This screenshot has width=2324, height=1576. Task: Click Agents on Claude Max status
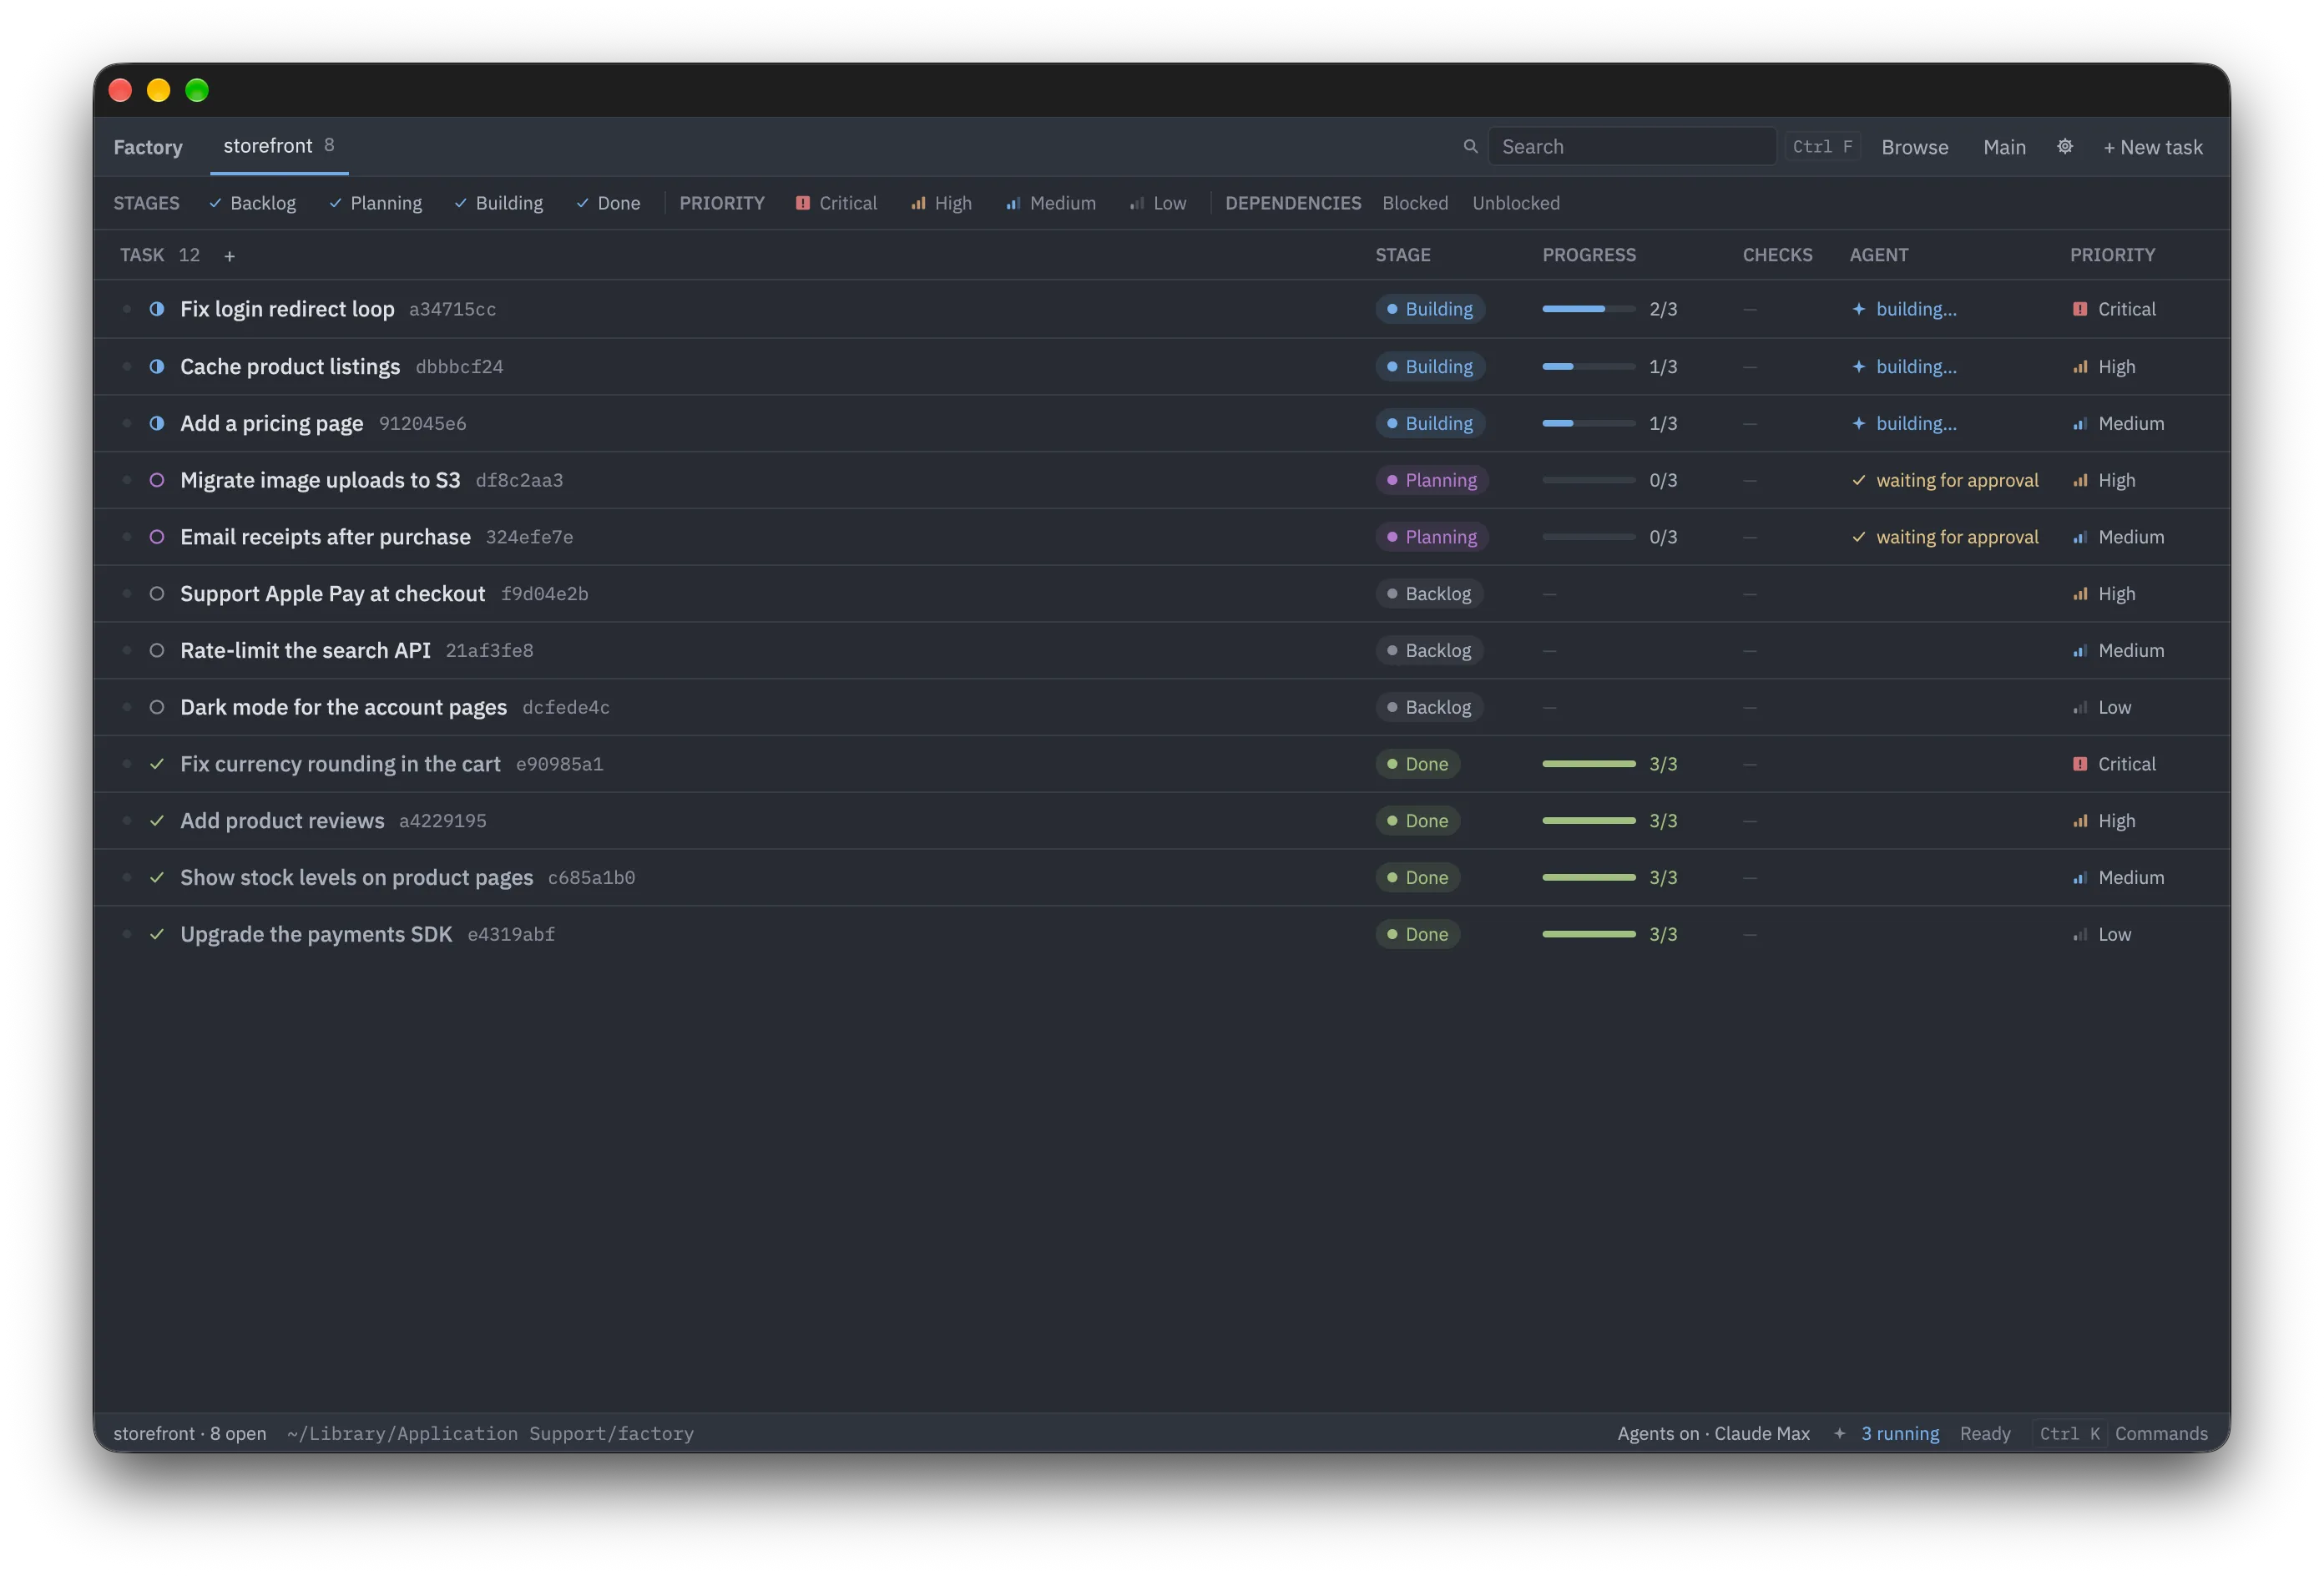click(x=1713, y=1433)
